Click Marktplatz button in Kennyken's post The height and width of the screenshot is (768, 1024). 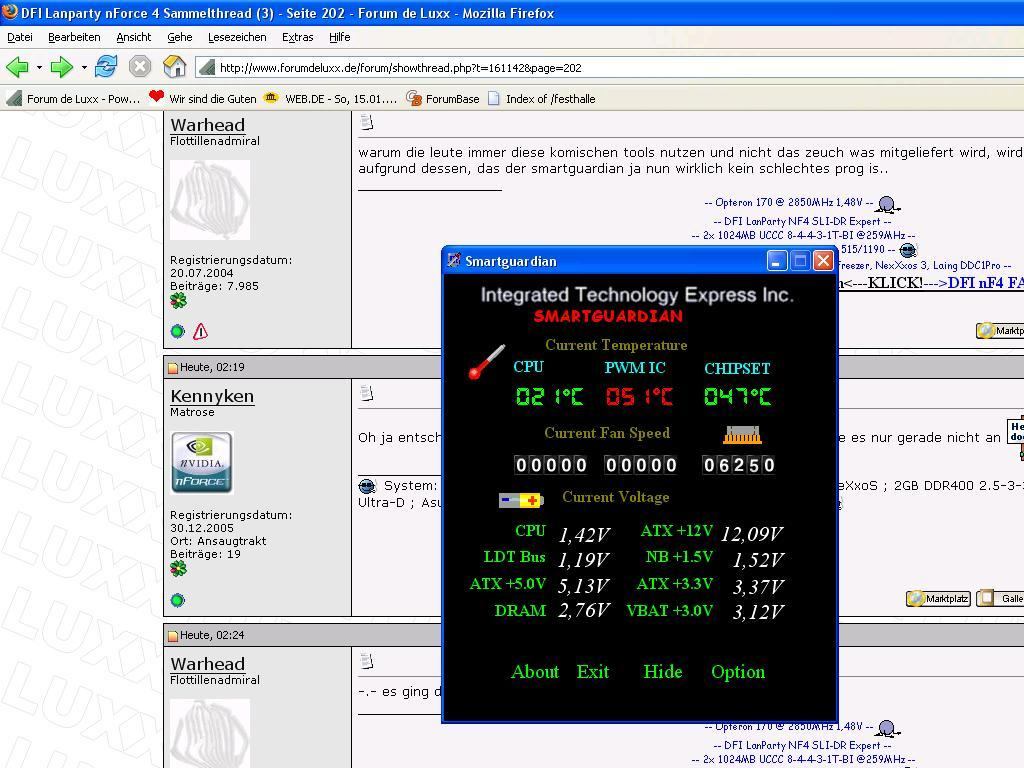coord(938,598)
